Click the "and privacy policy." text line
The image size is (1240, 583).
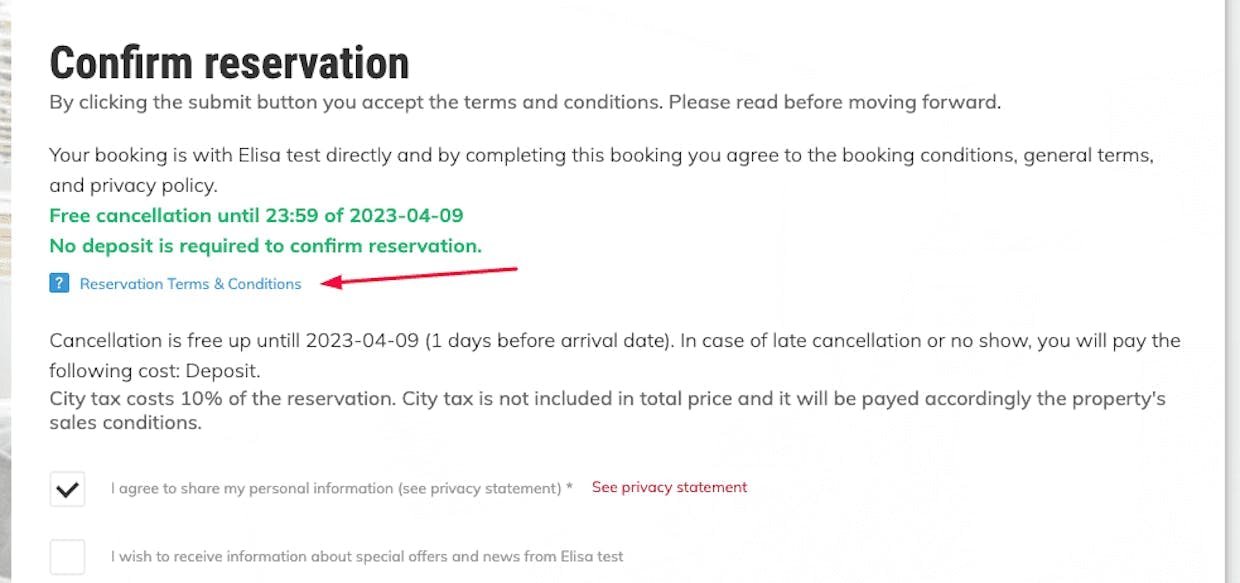point(133,186)
